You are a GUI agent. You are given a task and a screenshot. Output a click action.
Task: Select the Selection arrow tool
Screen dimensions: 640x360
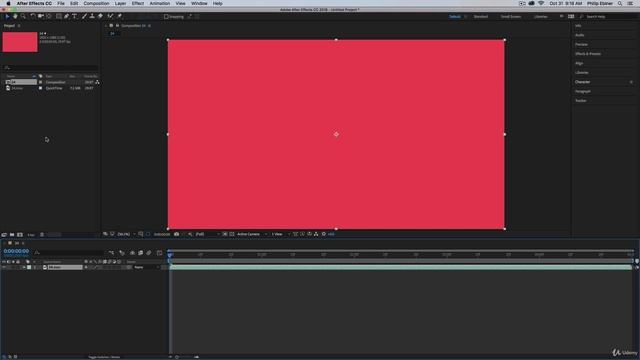click(x=7, y=16)
